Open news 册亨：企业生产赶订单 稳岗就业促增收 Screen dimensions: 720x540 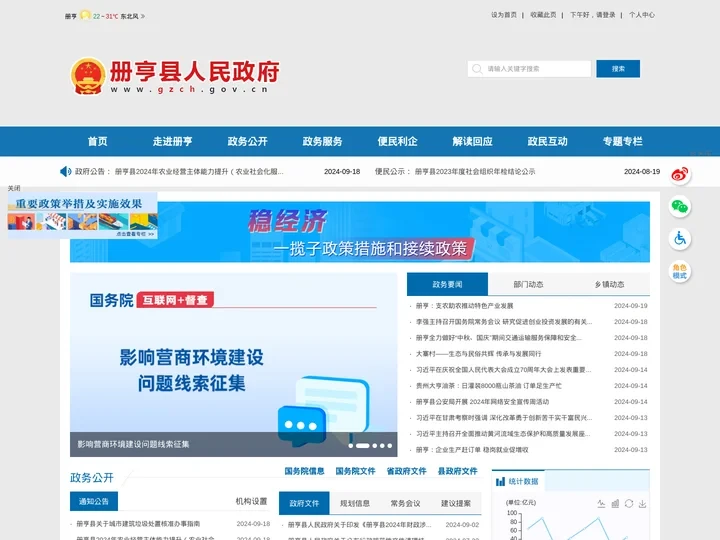(472, 450)
